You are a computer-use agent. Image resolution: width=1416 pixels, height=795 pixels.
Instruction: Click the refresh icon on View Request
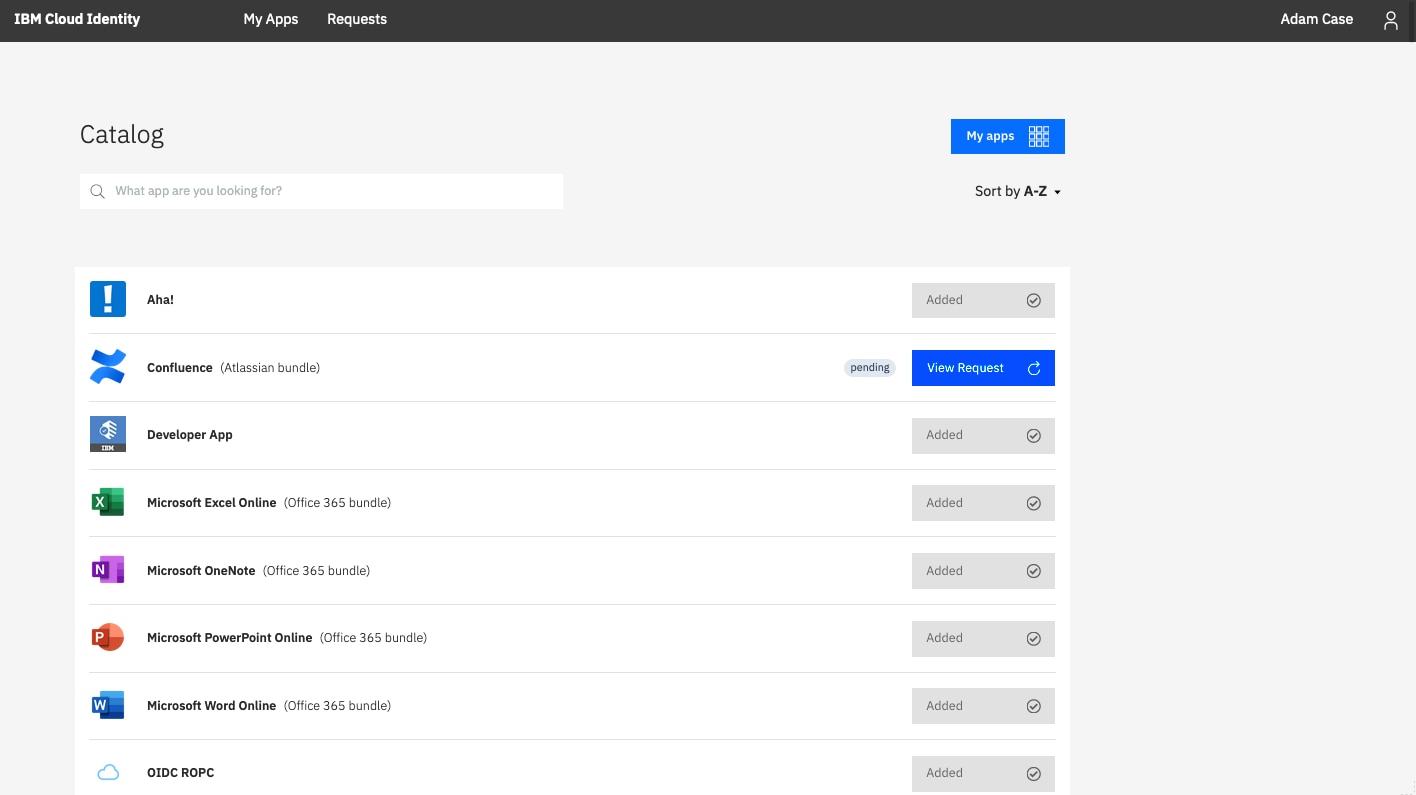coord(1034,368)
